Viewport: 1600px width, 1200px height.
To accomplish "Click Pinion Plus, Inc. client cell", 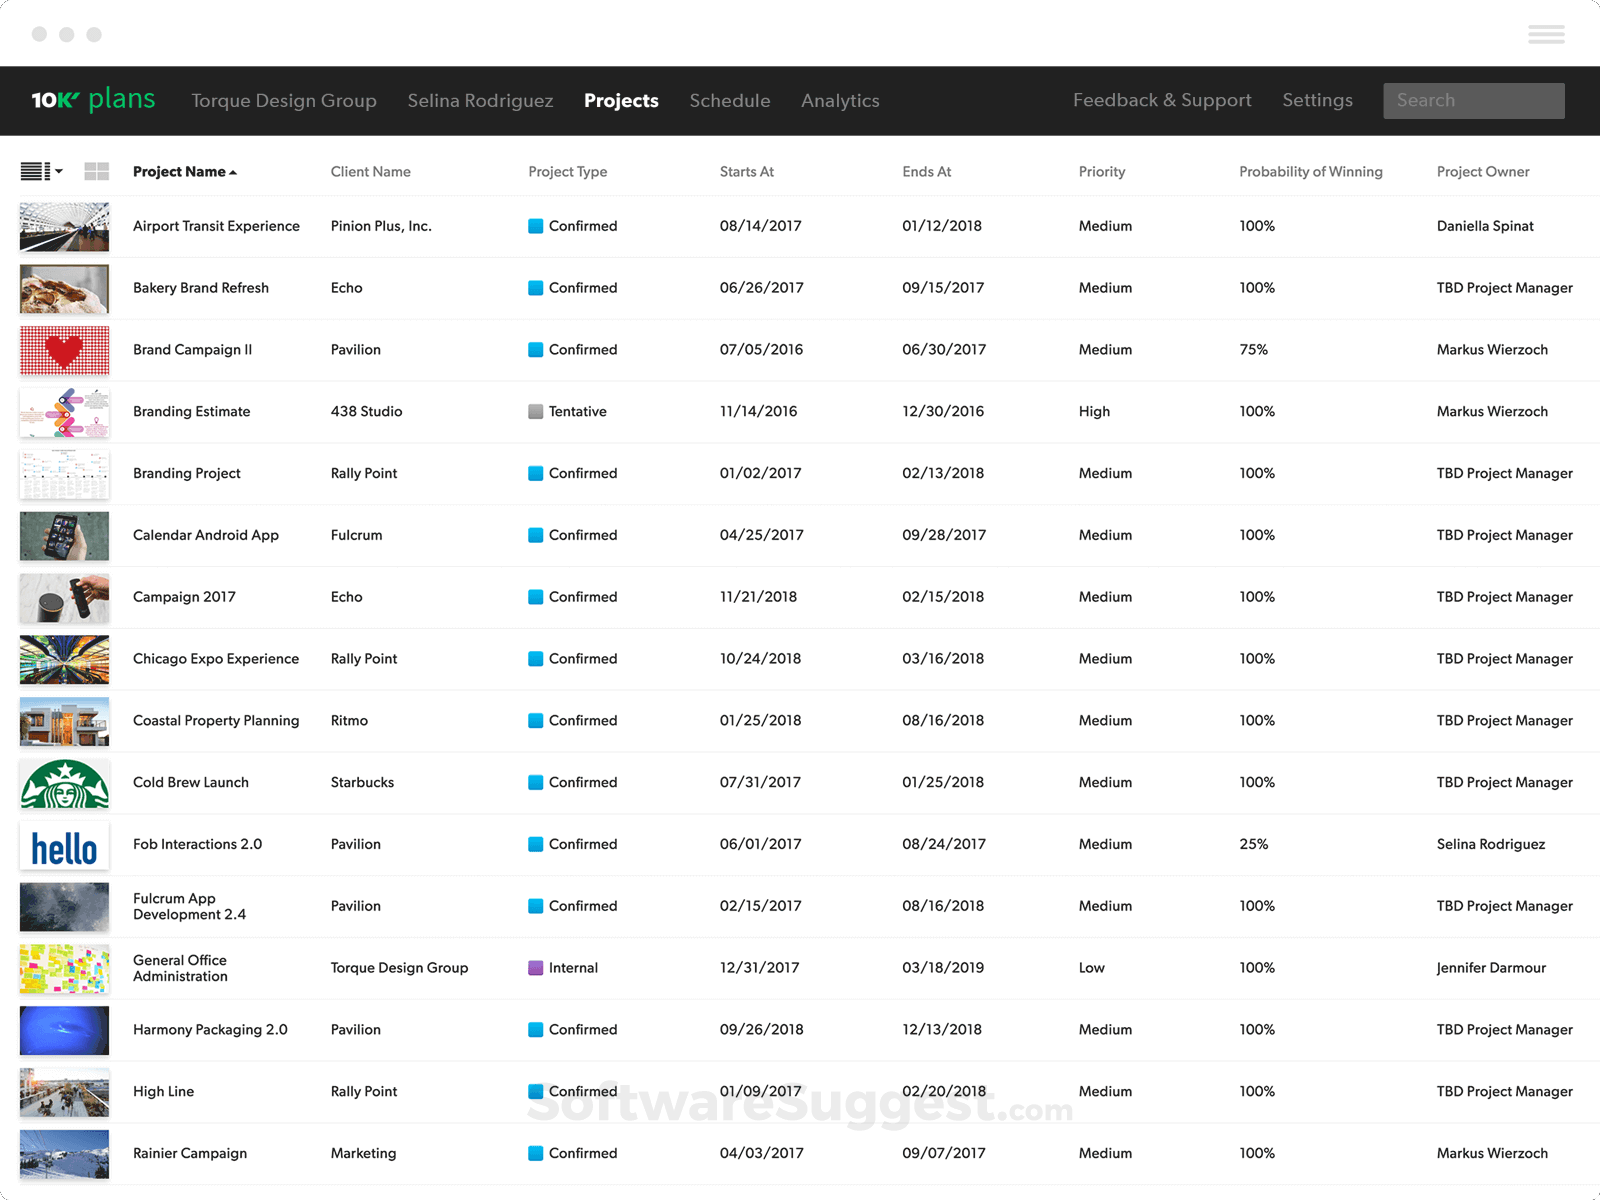I will [381, 226].
